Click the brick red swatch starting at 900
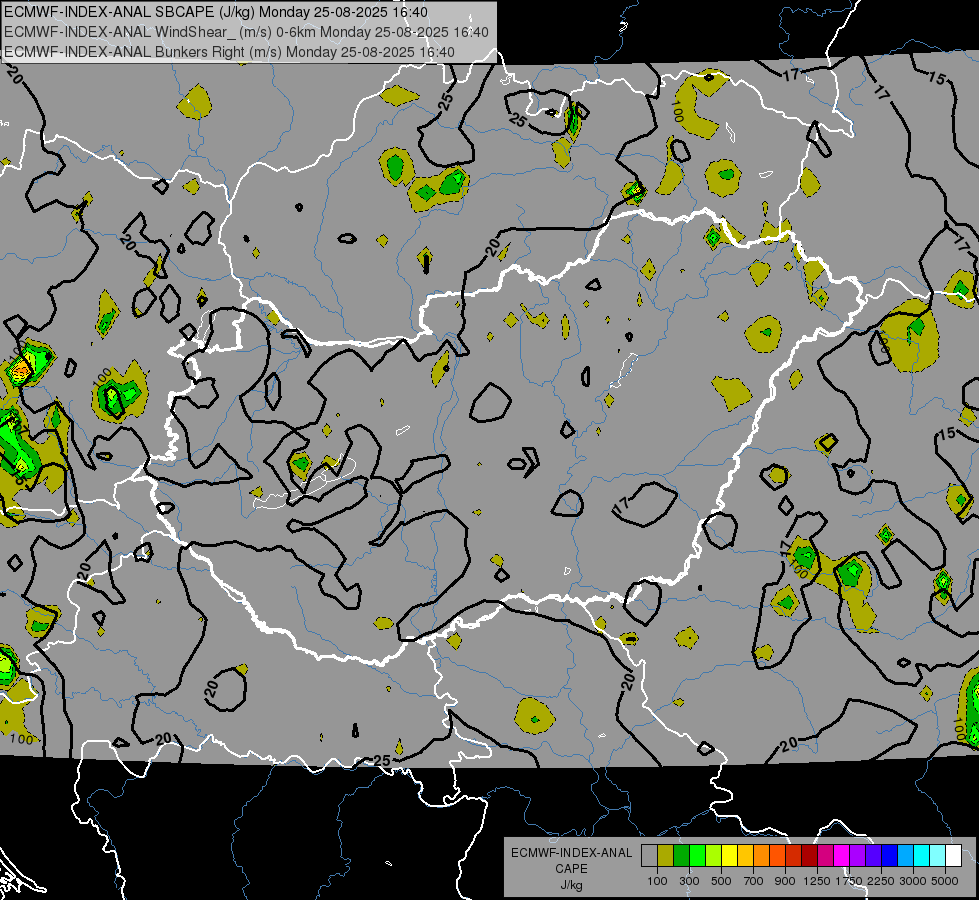 [x=794, y=856]
